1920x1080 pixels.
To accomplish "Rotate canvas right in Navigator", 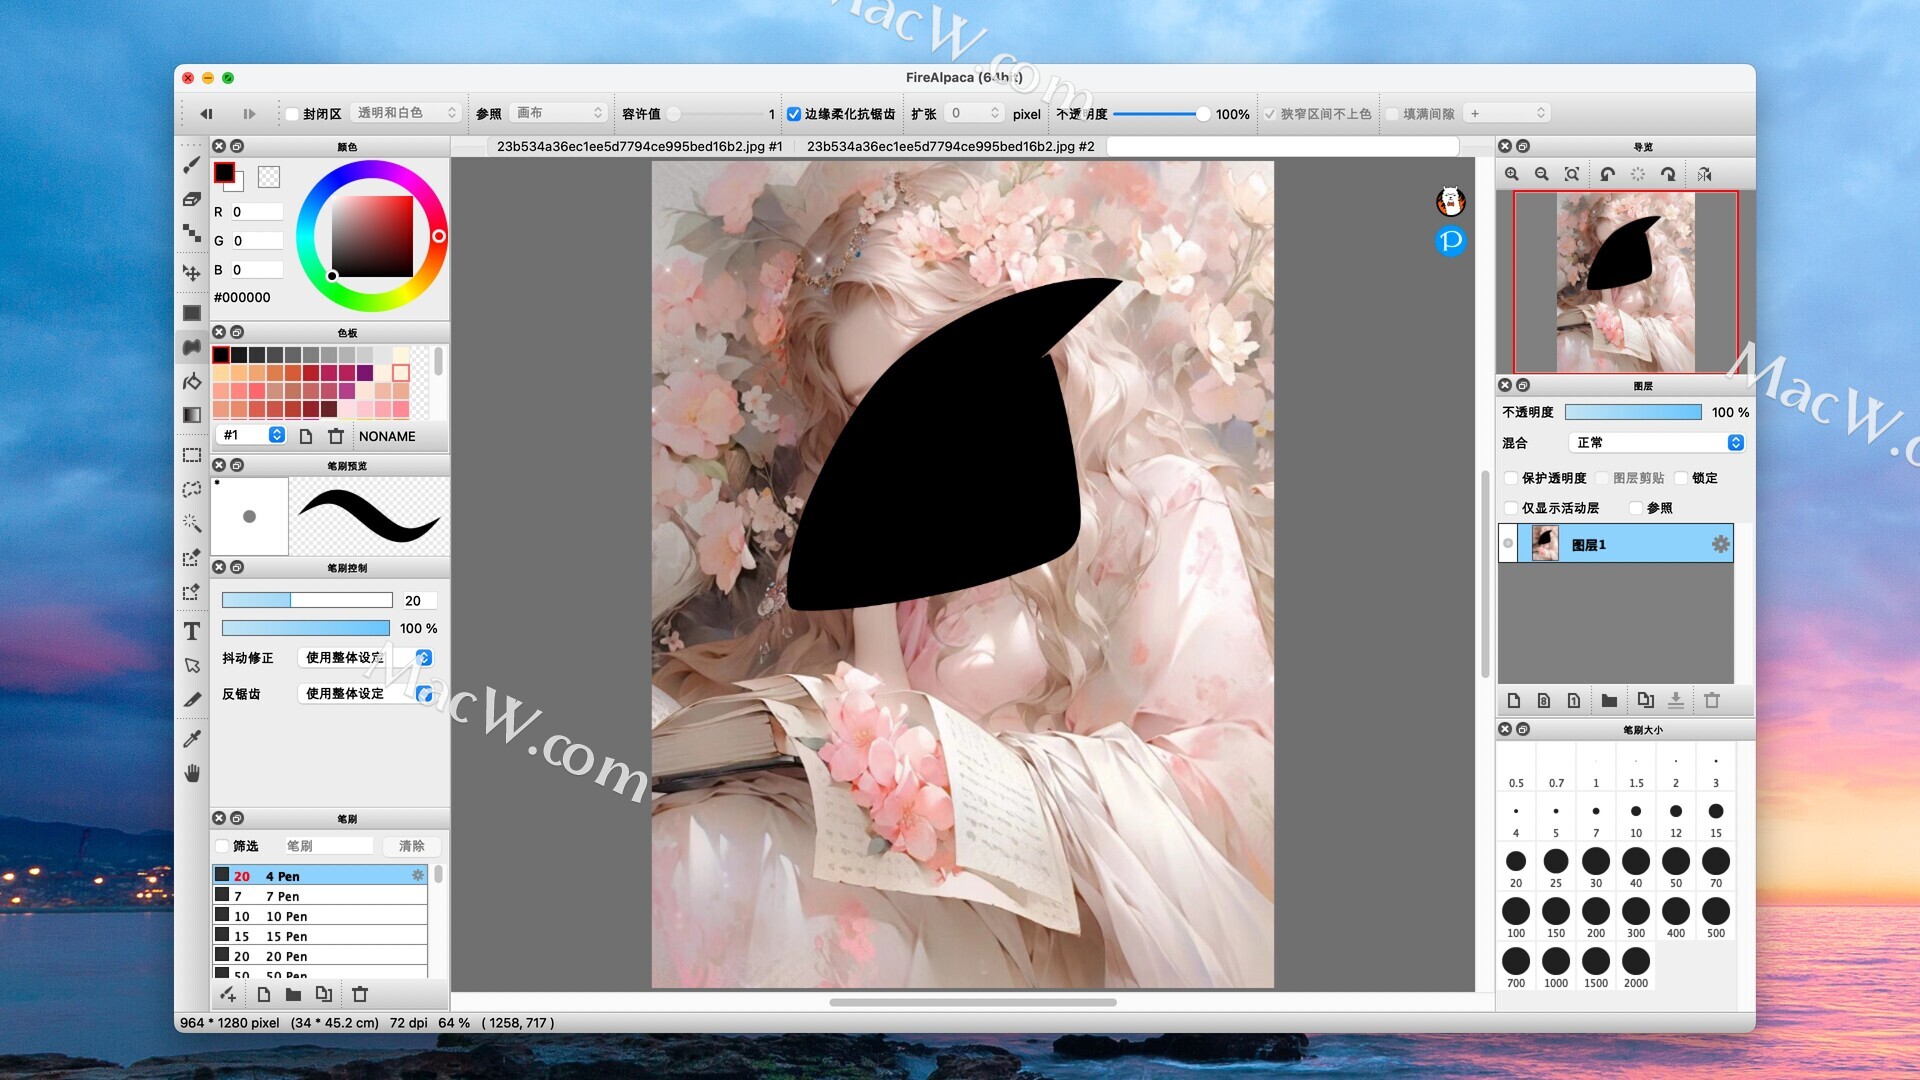I will click(1668, 174).
